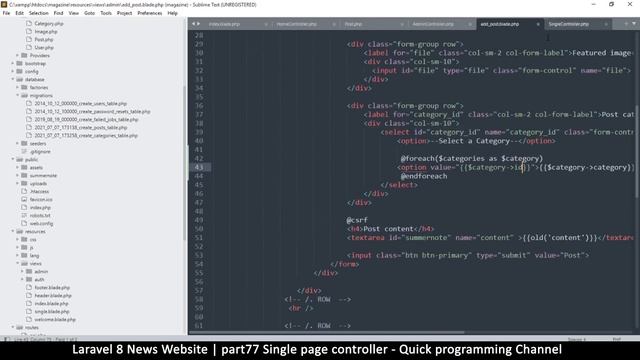Expand the summernote folder
The width and height of the screenshot is (640, 360).
coord(18,176)
